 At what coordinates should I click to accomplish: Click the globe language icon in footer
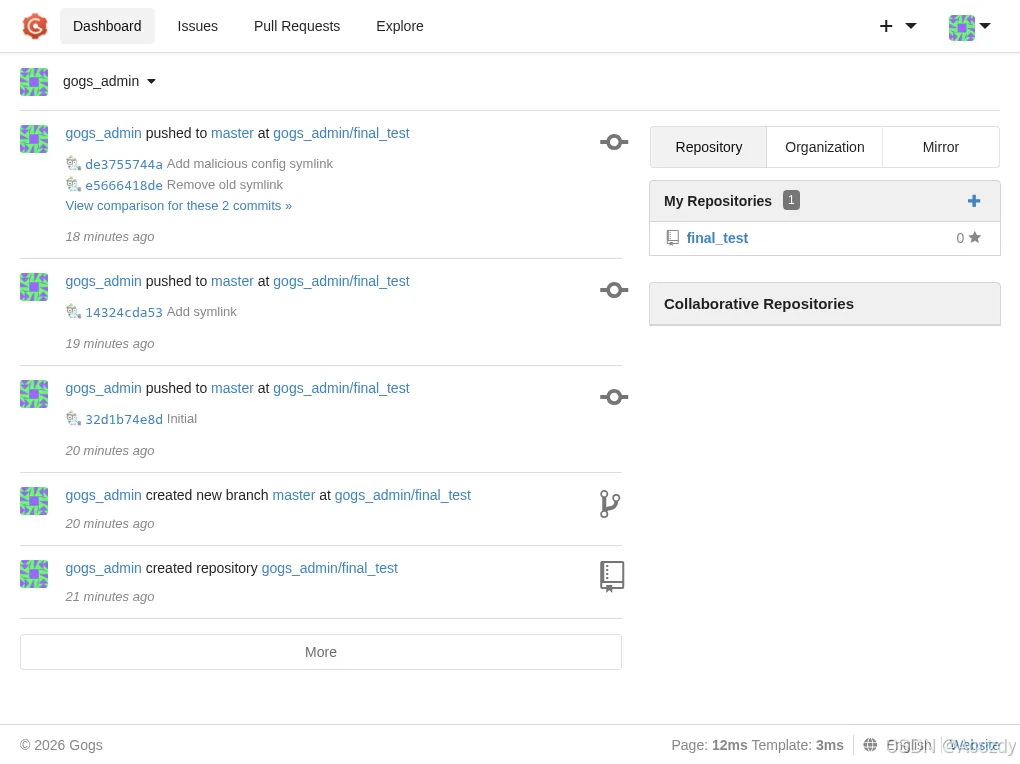[870, 745]
